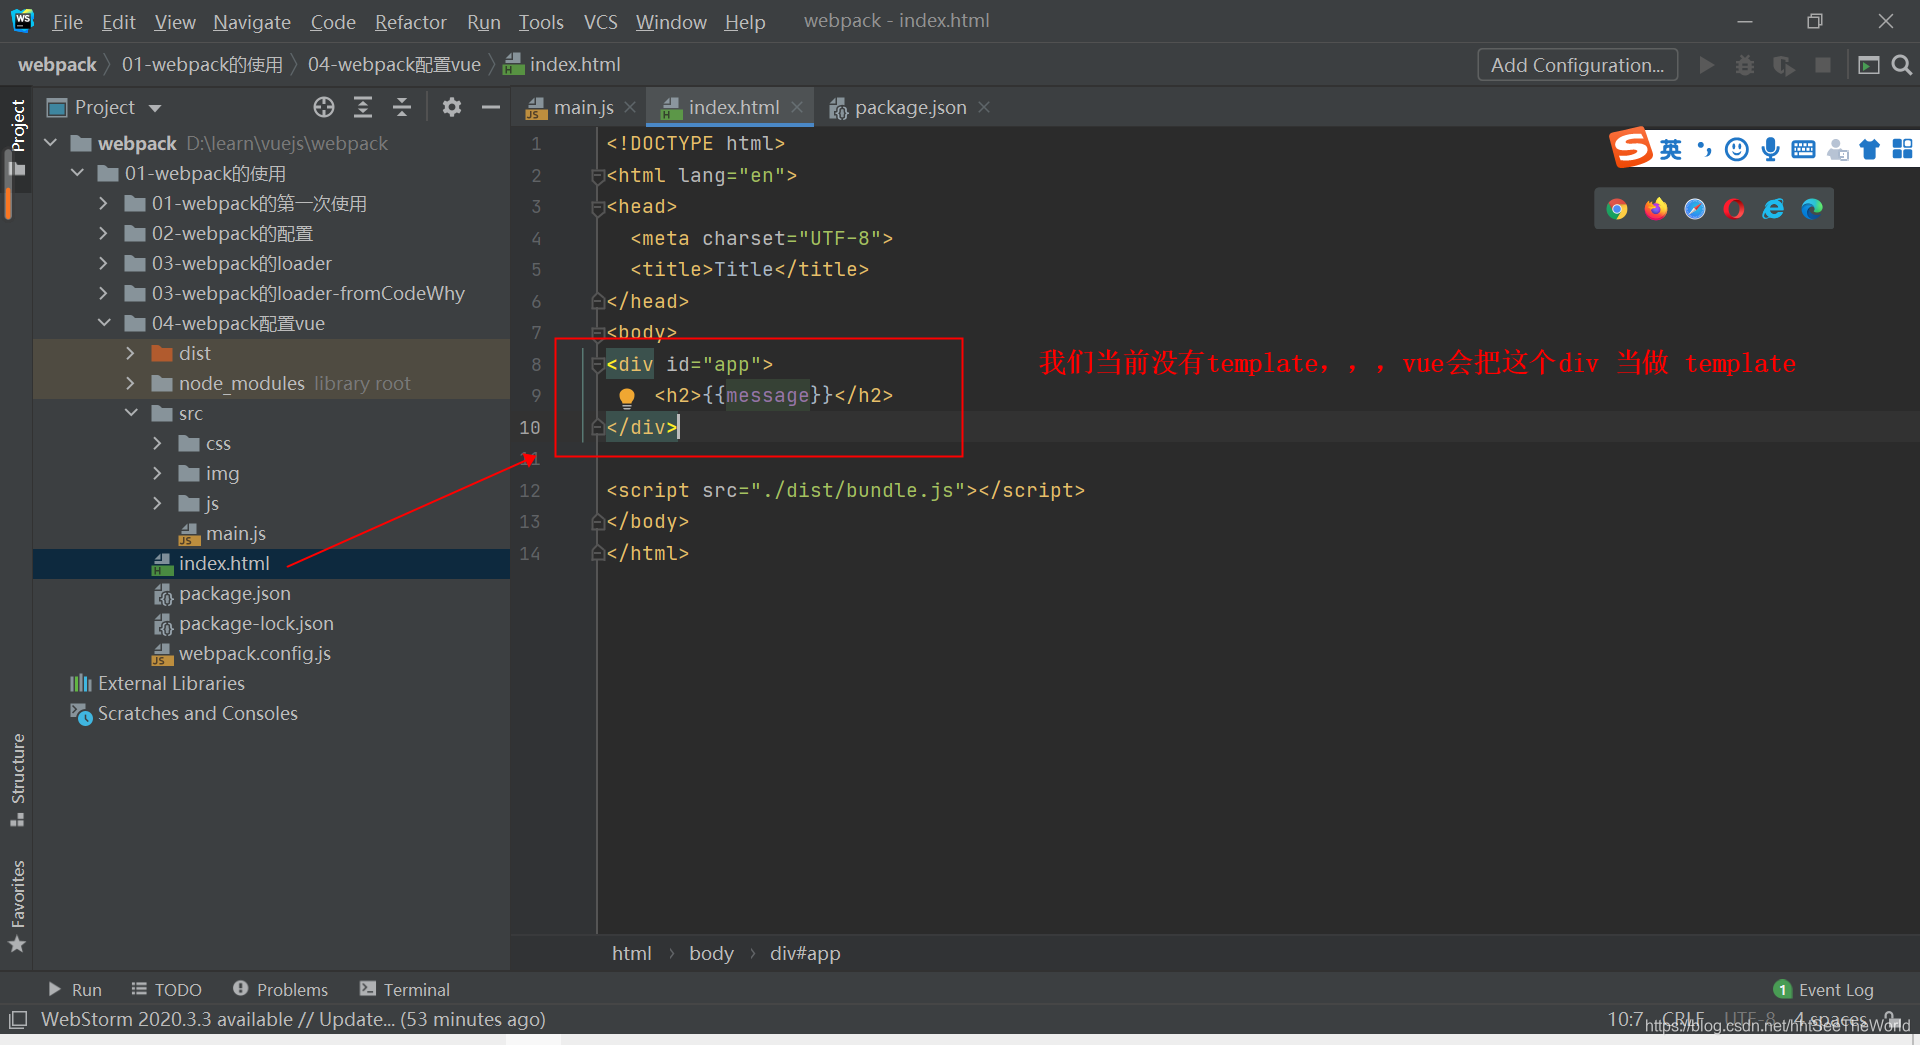1920x1045 pixels.
Task: Open the Problems tool window
Action: point(280,989)
